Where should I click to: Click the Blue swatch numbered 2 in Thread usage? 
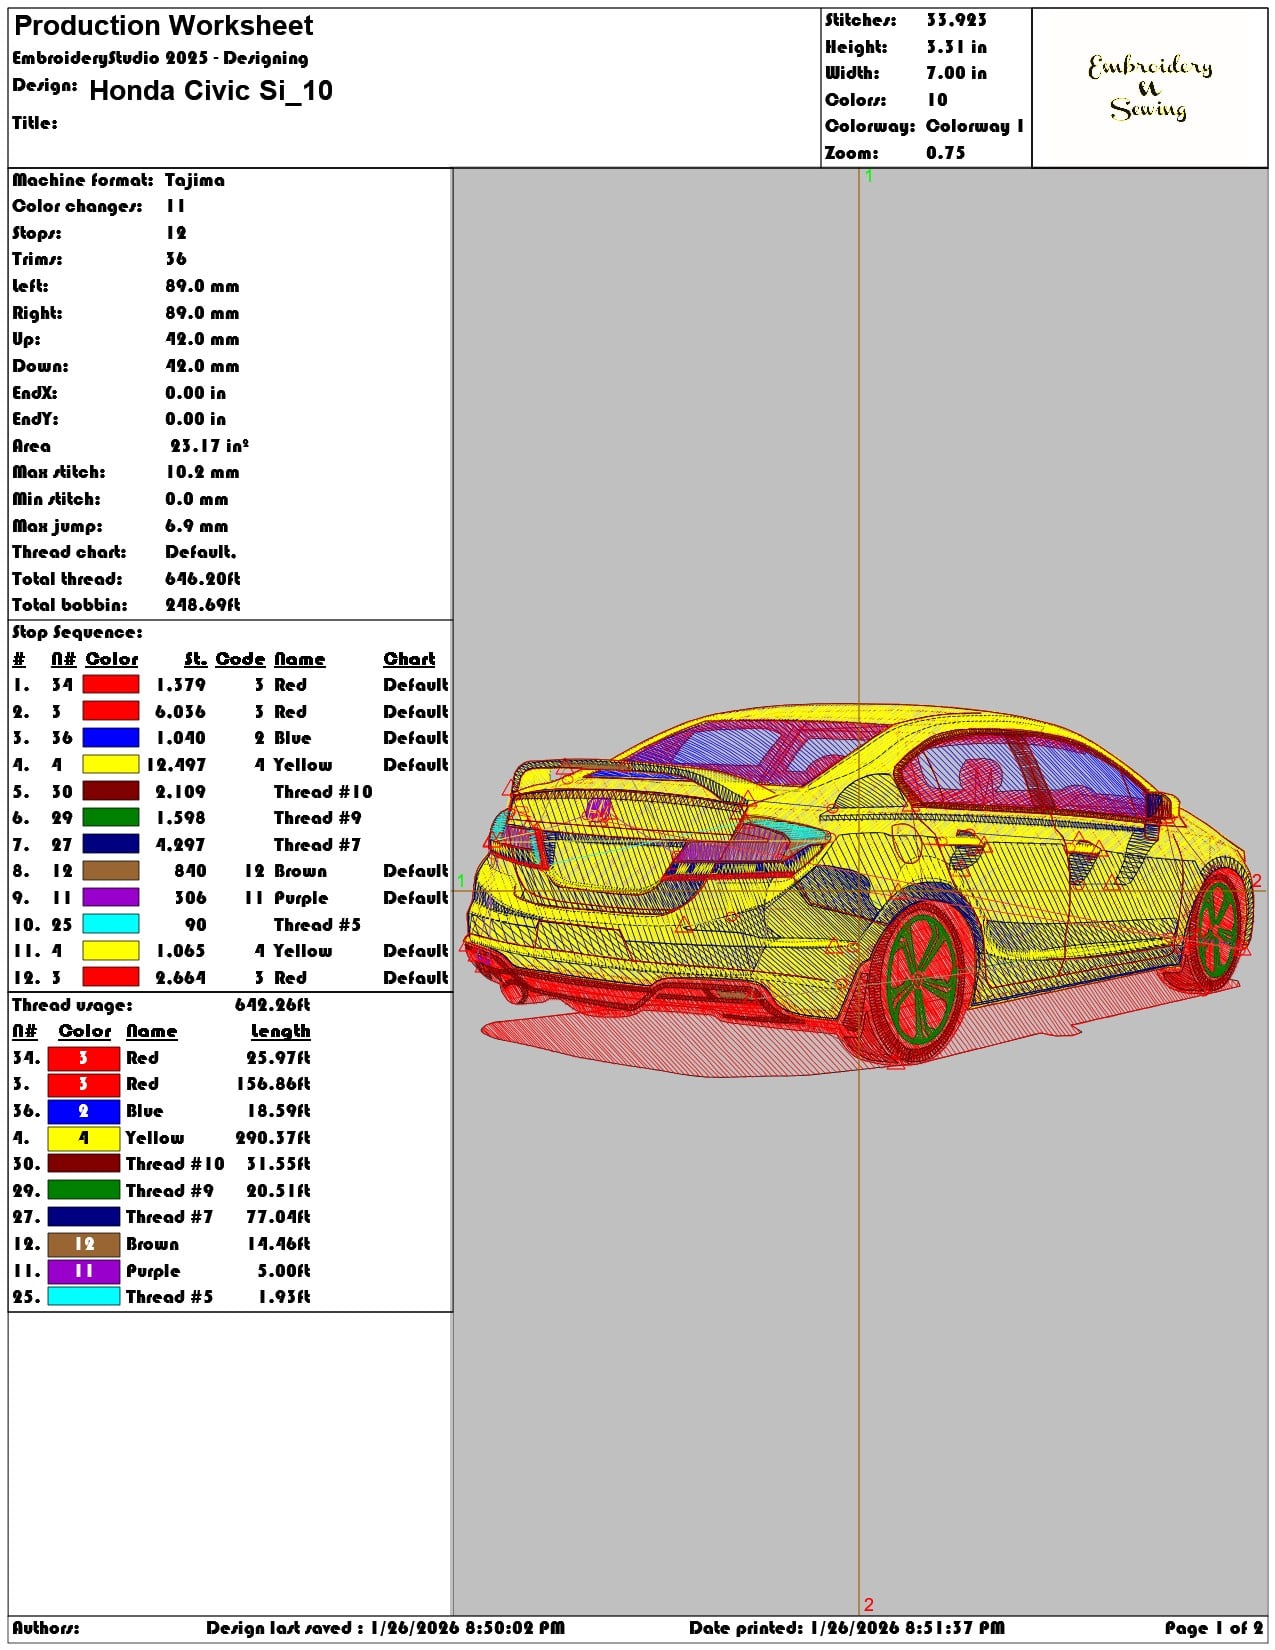click(84, 1111)
